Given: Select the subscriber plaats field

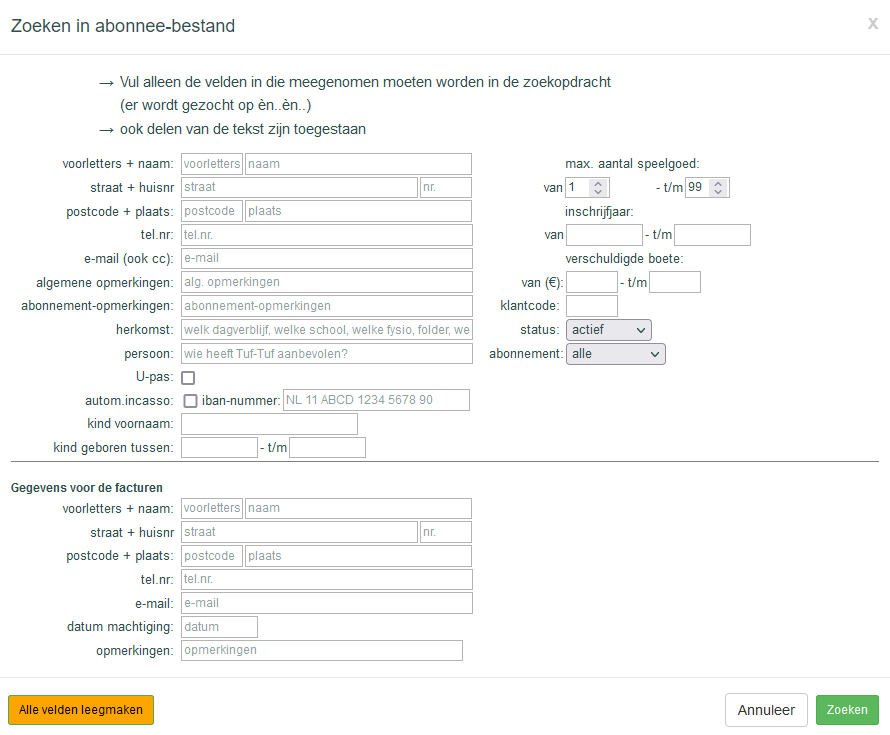Looking at the screenshot, I should pyautogui.click(x=358, y=211).
